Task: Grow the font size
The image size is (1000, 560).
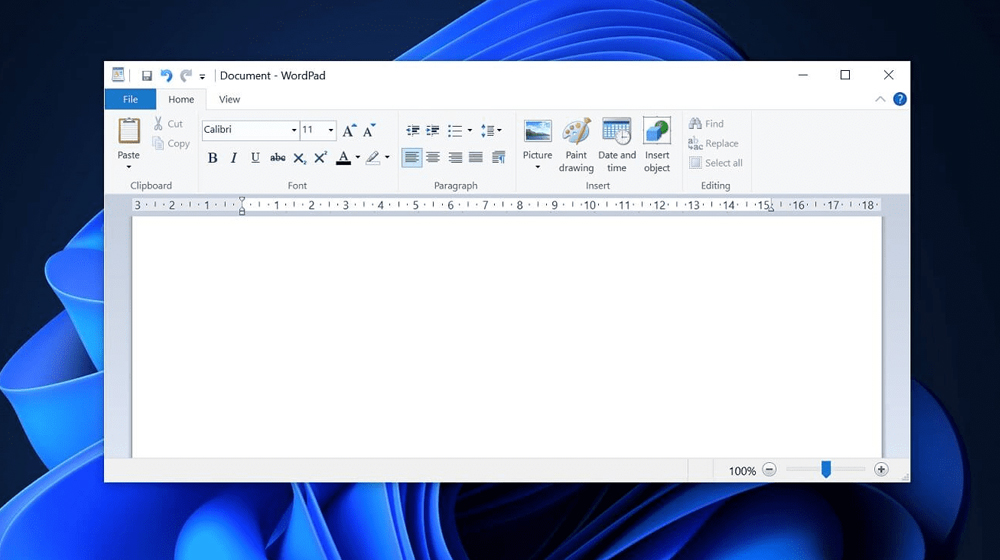Action: pos(349,131)
